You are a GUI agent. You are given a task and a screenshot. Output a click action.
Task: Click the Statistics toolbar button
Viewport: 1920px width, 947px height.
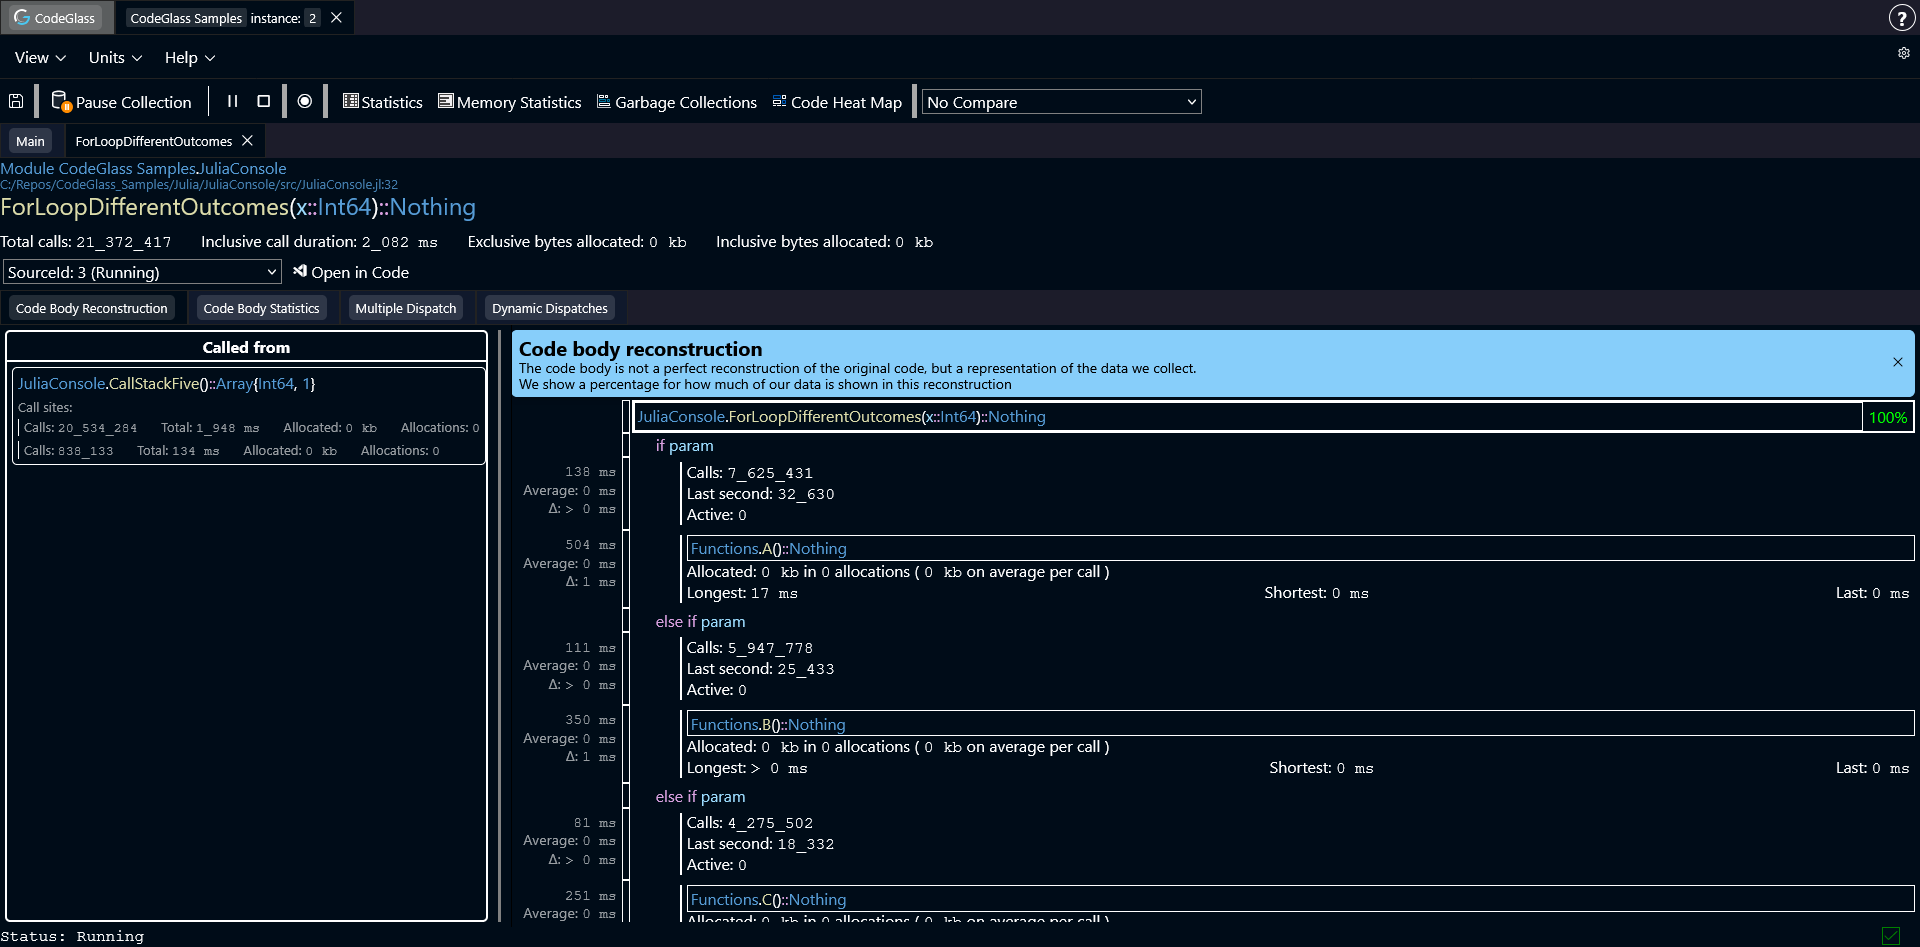tap(383, 102)
